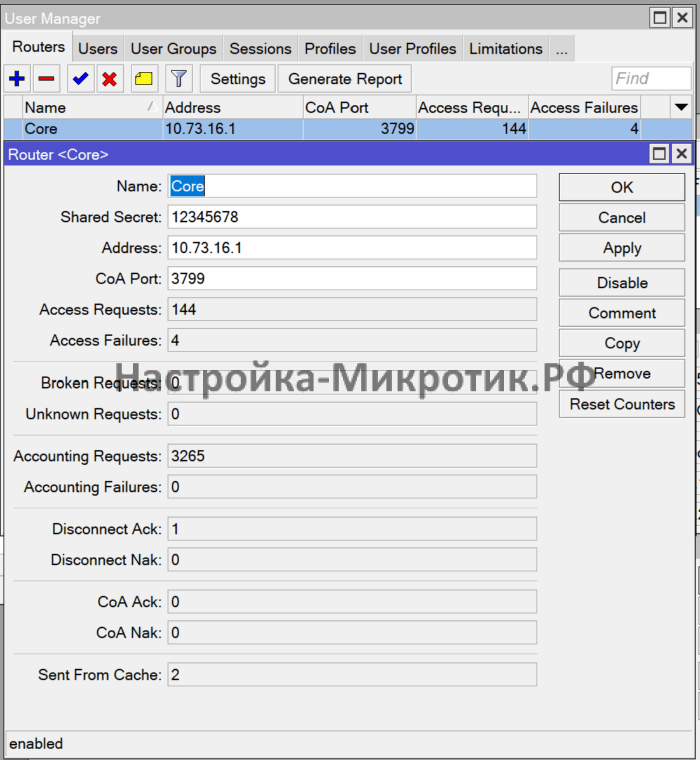Remove the Core router entry
Image resolution: width=700 pixels, height=760 pixels.
click(x=622, y=374)
